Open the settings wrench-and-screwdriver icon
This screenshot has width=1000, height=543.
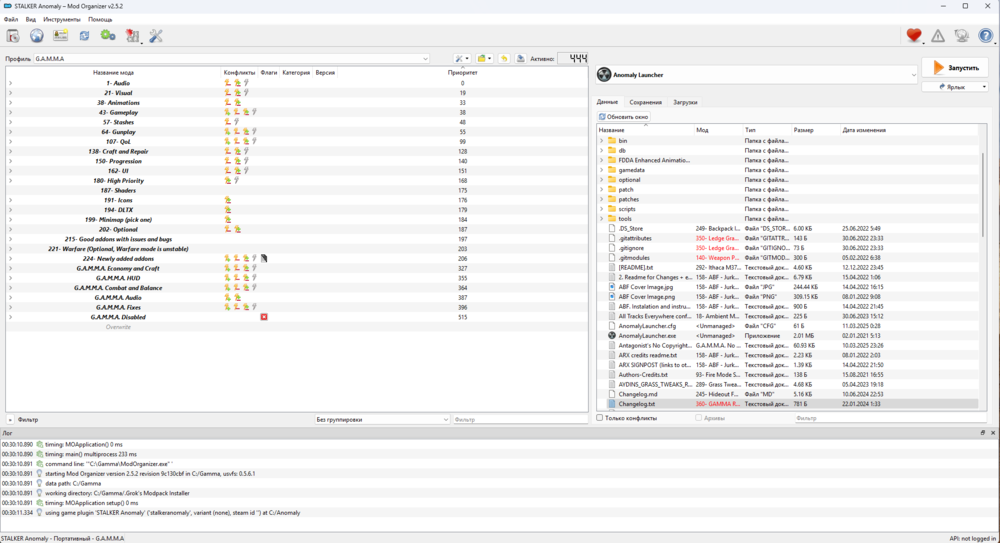point(155,36)
